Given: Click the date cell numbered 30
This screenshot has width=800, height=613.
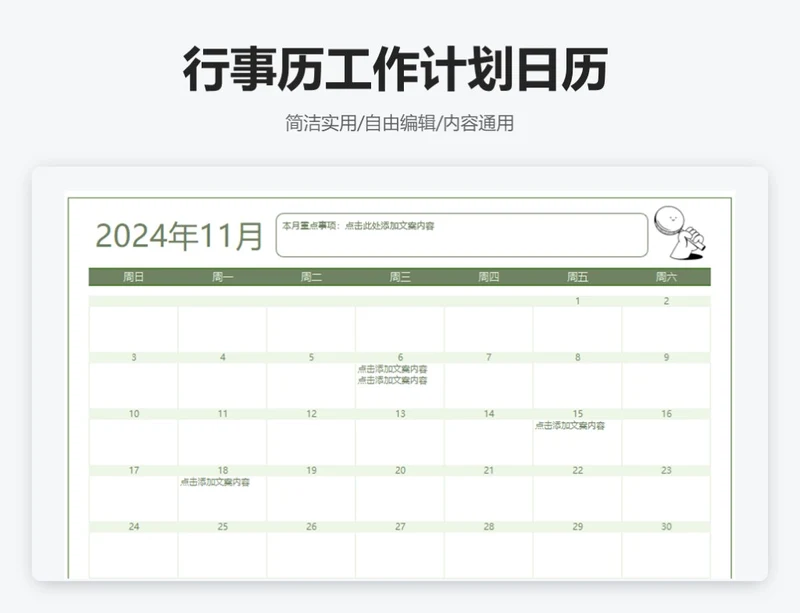Looking at the screenshot, I should pyautogui.click(x=666, y=527).
